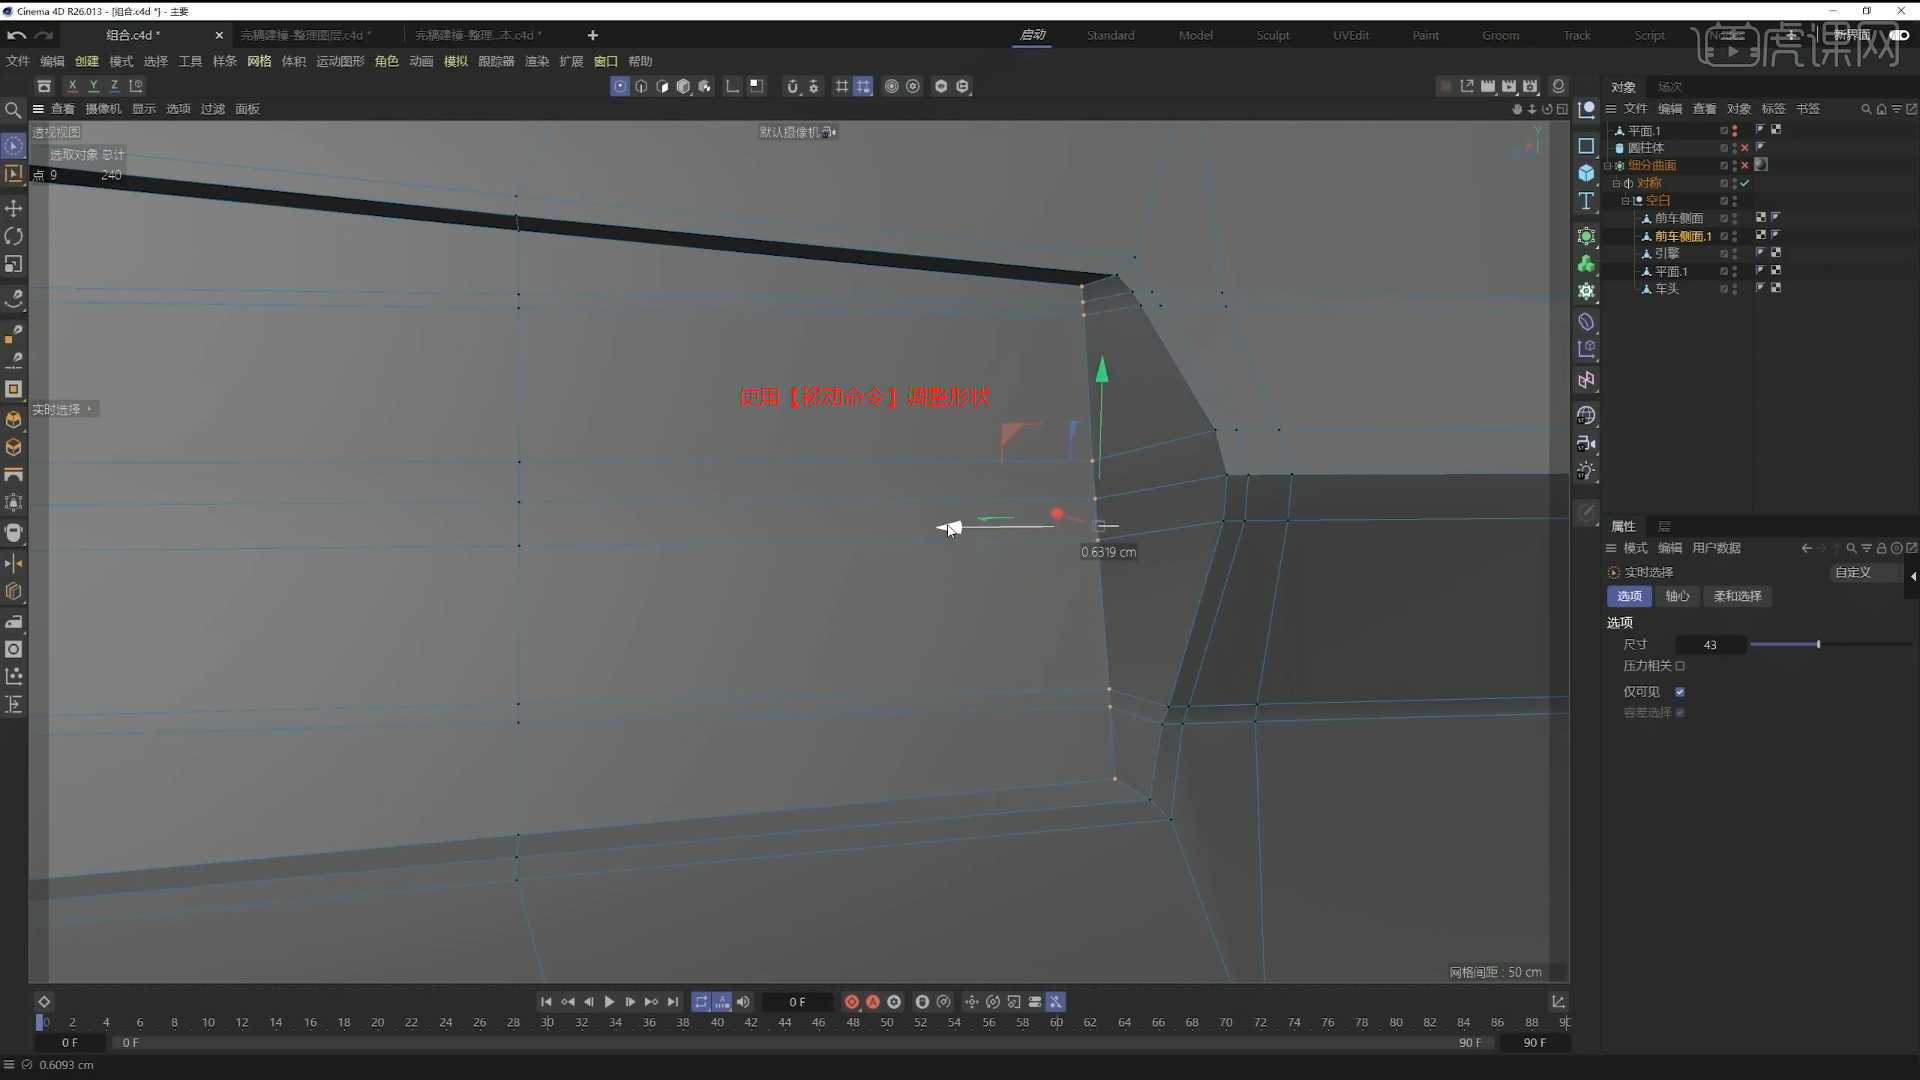Open the Cube primitive icon in right palette
The image size is (1920, 1080).
pyautogui.click(x=1586, y=173)
